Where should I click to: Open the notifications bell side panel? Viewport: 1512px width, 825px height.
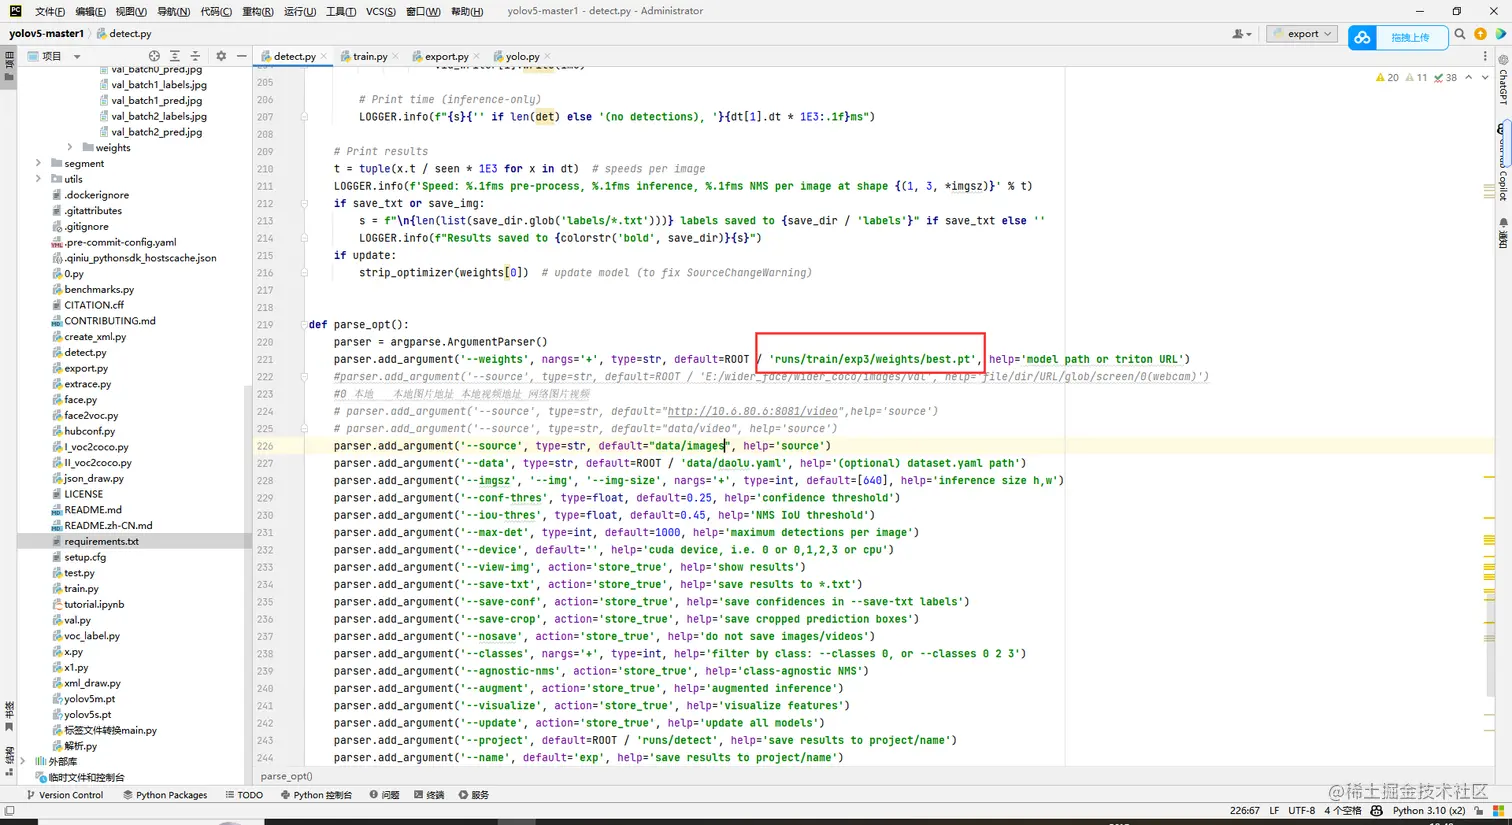(x=1503, y=232)
